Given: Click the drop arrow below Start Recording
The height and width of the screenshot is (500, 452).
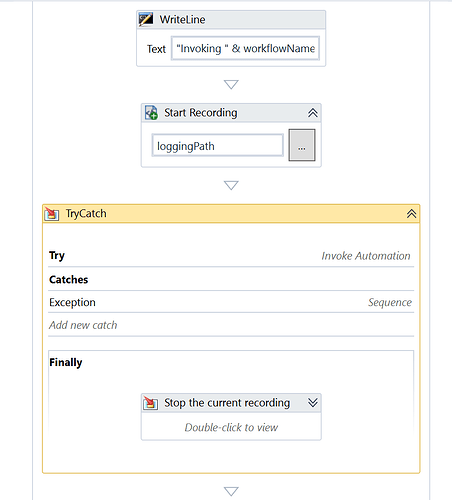Looking at the screenshot, I should [x=231, y=185].
